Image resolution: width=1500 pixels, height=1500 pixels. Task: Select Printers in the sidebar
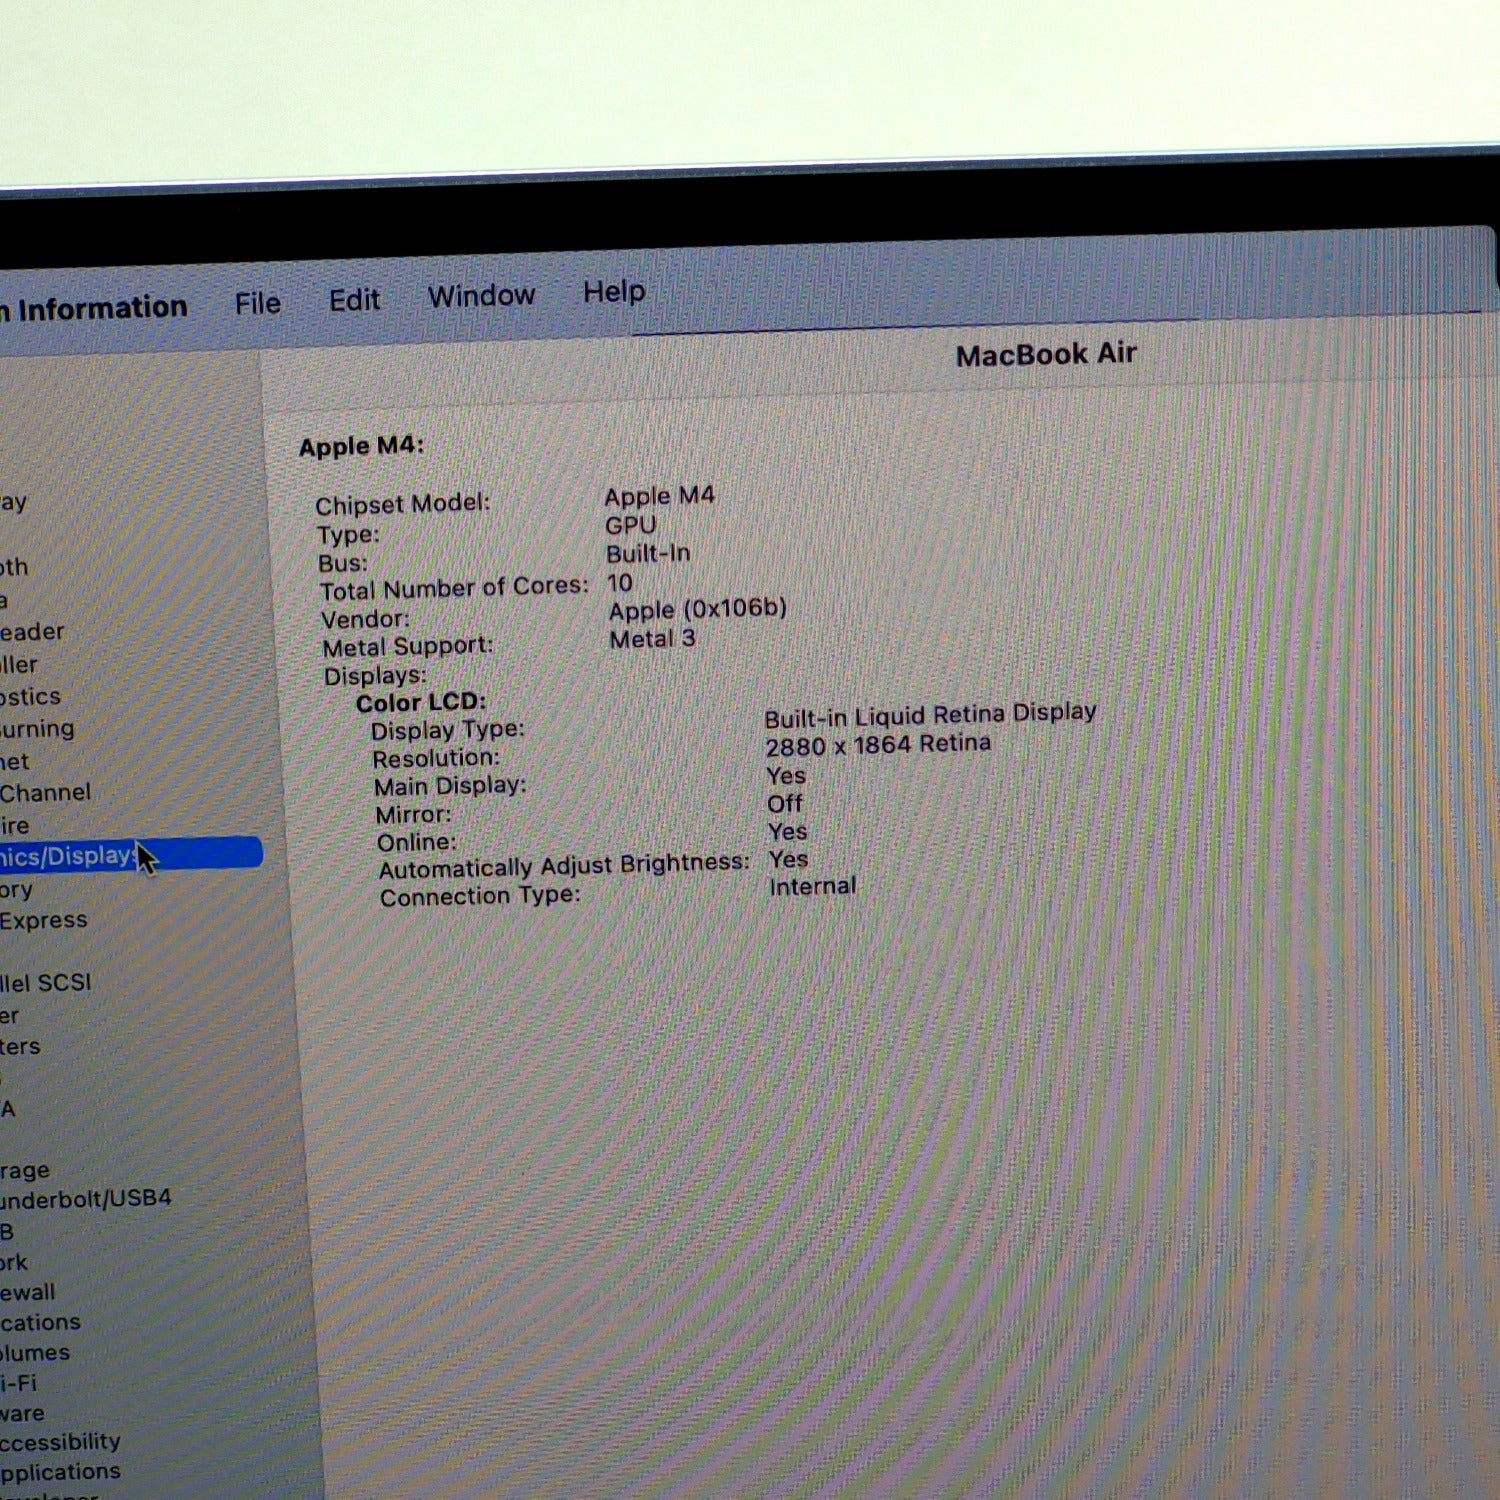pos(20,1047)
